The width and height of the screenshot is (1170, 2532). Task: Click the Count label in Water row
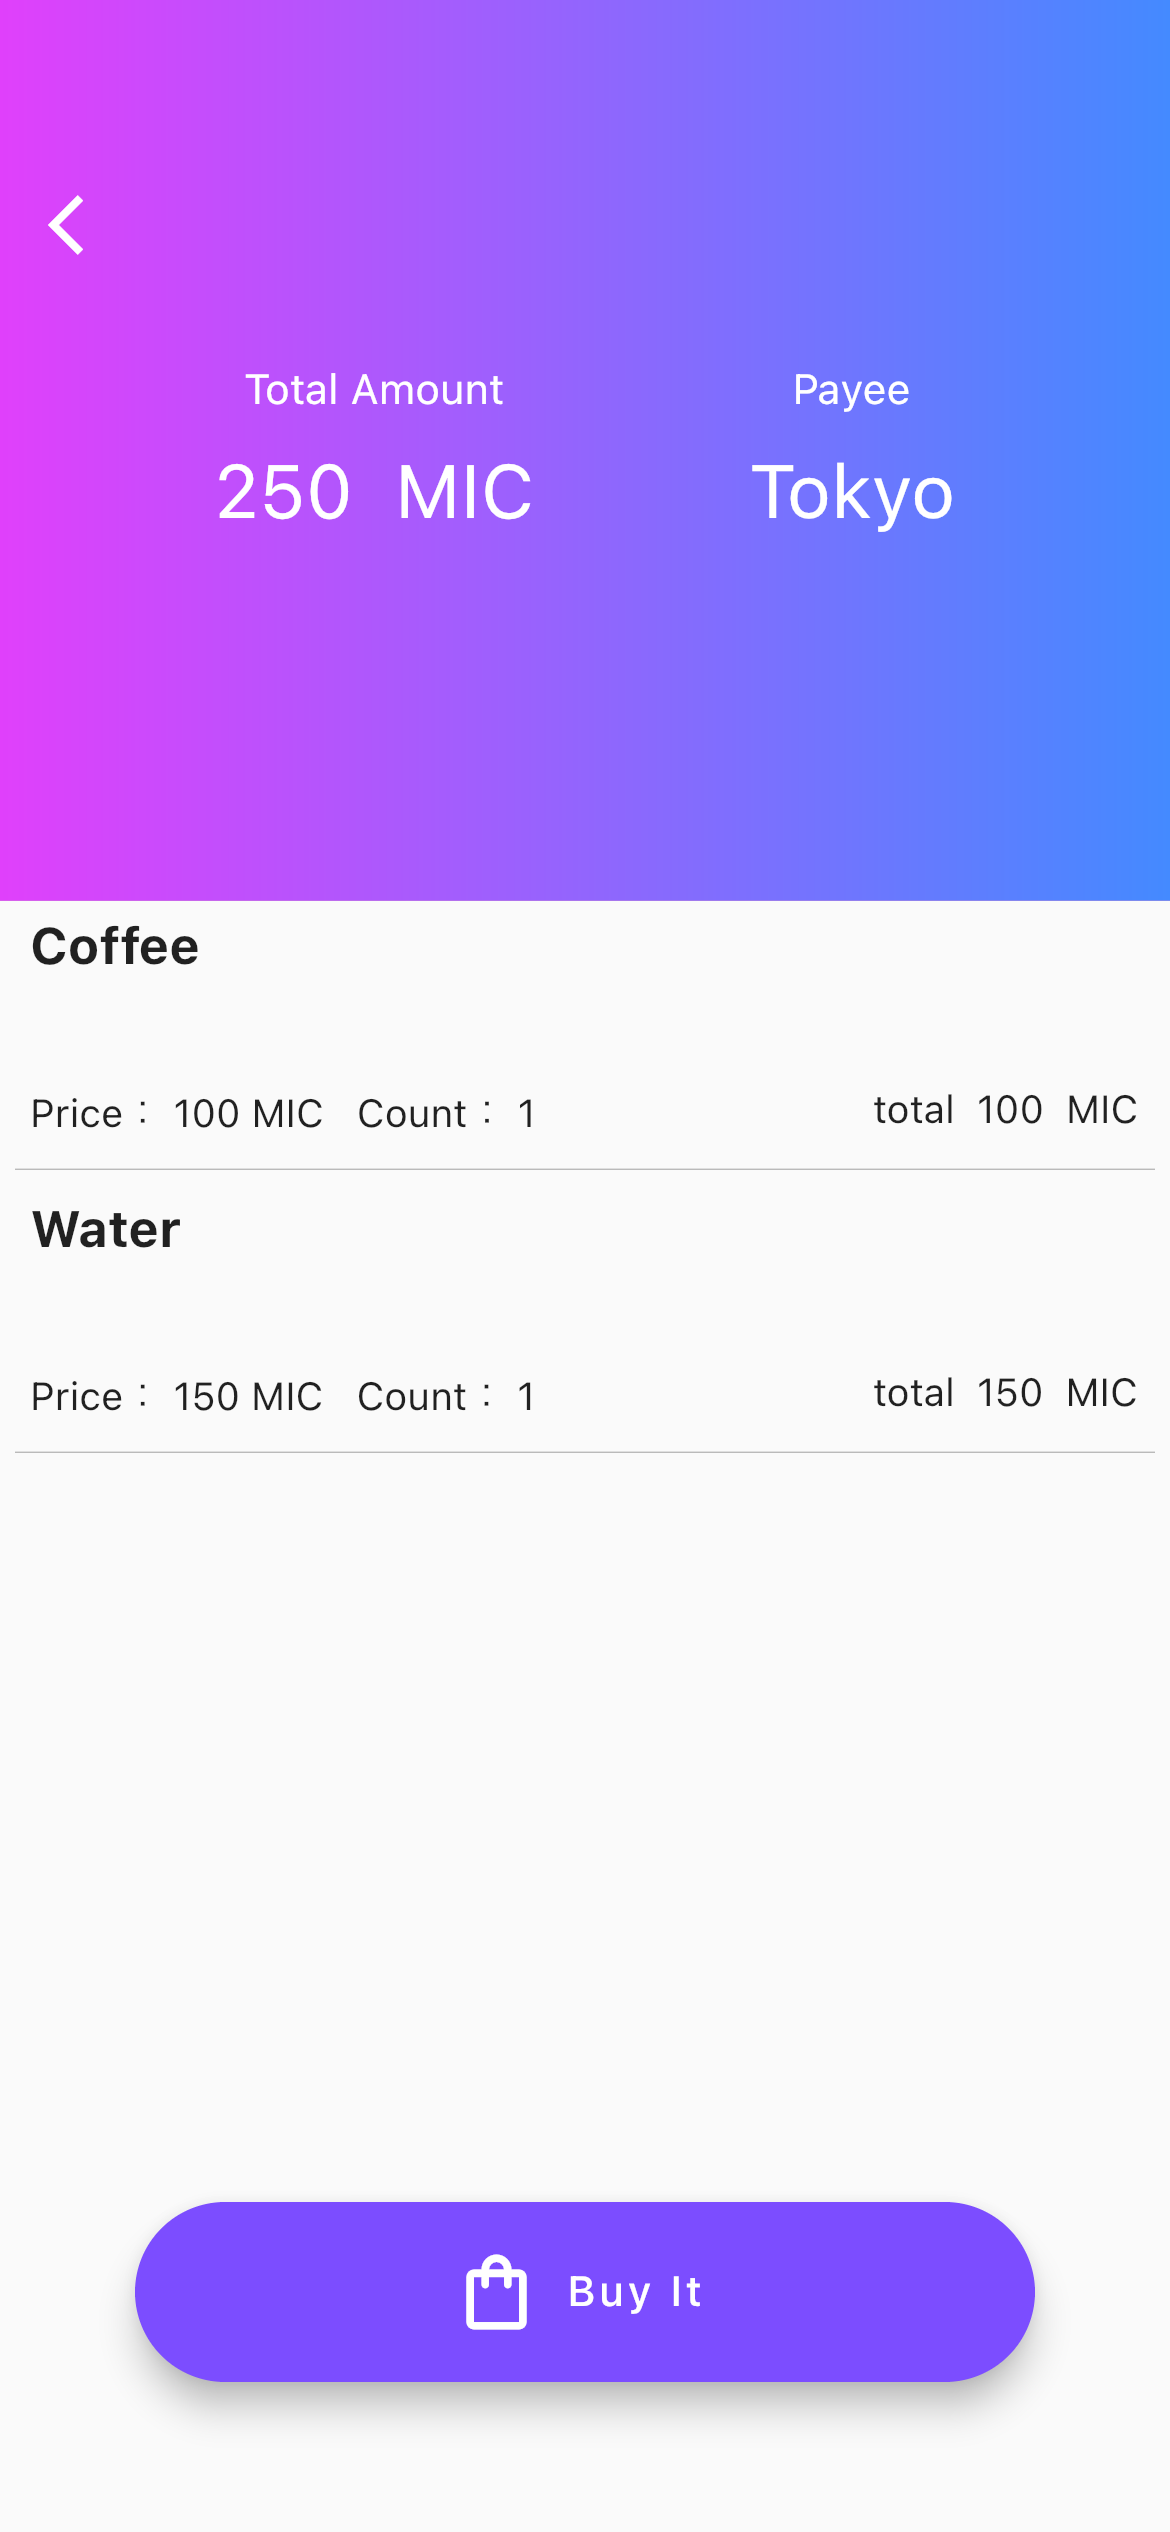click(x=412, y=1397)
